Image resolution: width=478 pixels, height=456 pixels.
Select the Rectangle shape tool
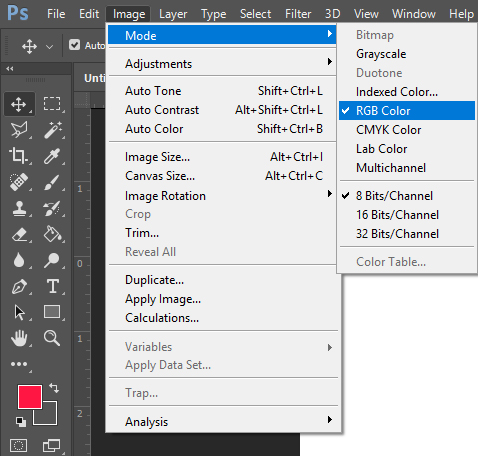52,313
